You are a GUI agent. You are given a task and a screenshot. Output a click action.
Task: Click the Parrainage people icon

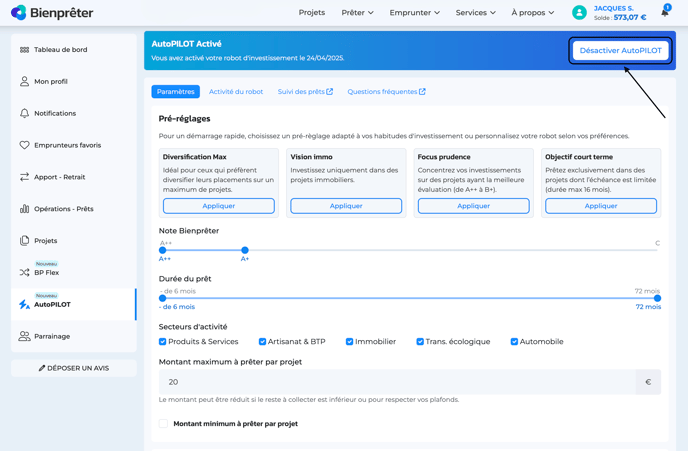[x=25, y=336]
